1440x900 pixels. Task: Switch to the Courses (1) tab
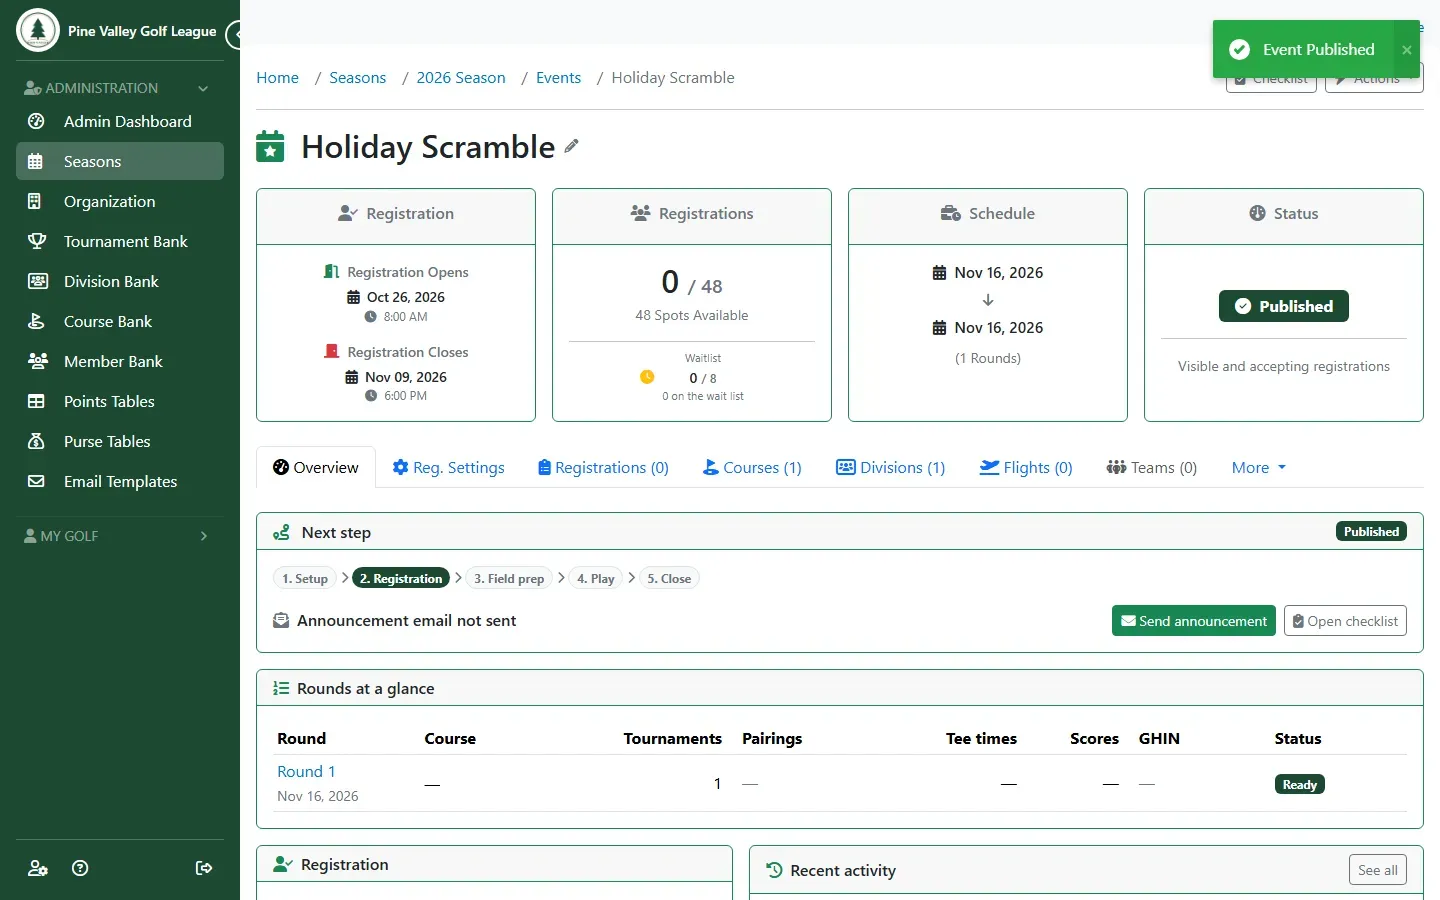pyautogui.click(x=752, y=467)
